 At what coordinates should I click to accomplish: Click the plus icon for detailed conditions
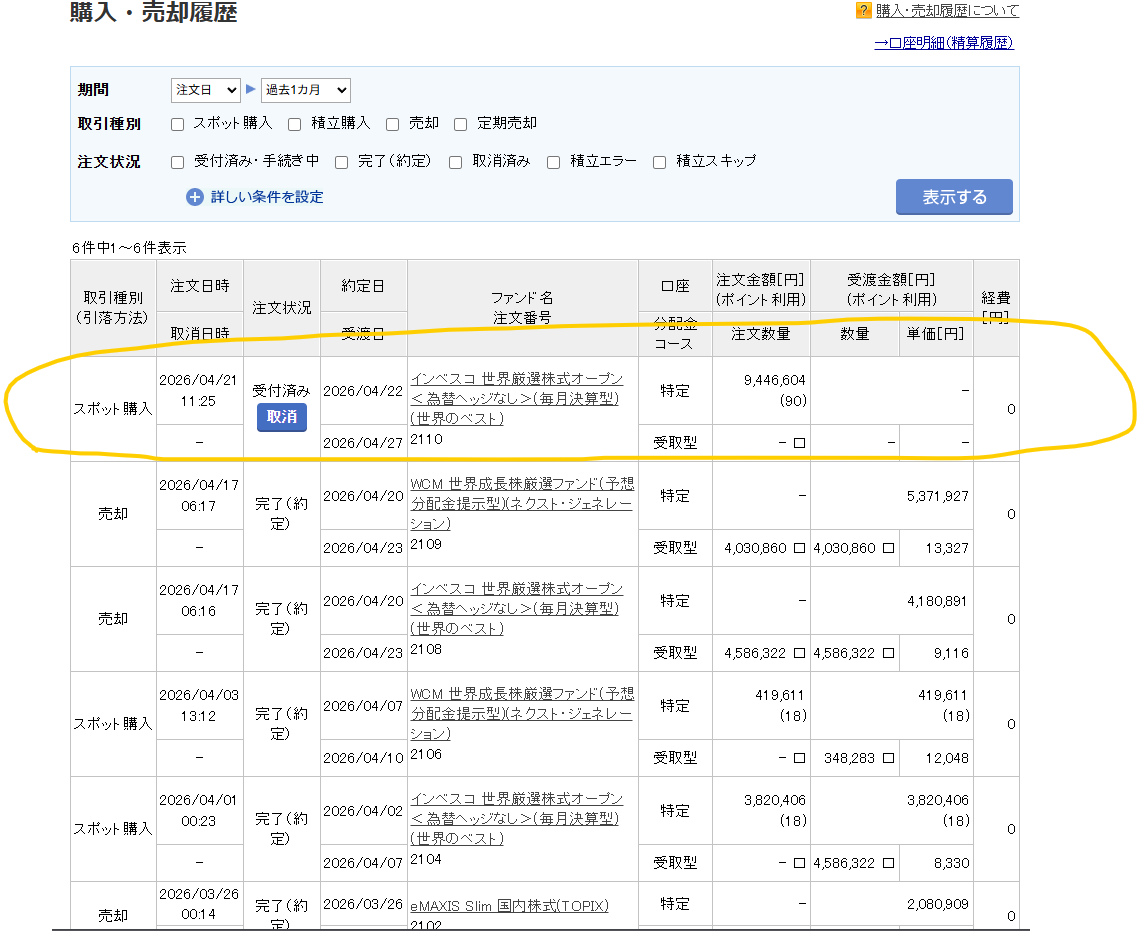[x=195, y=197]
